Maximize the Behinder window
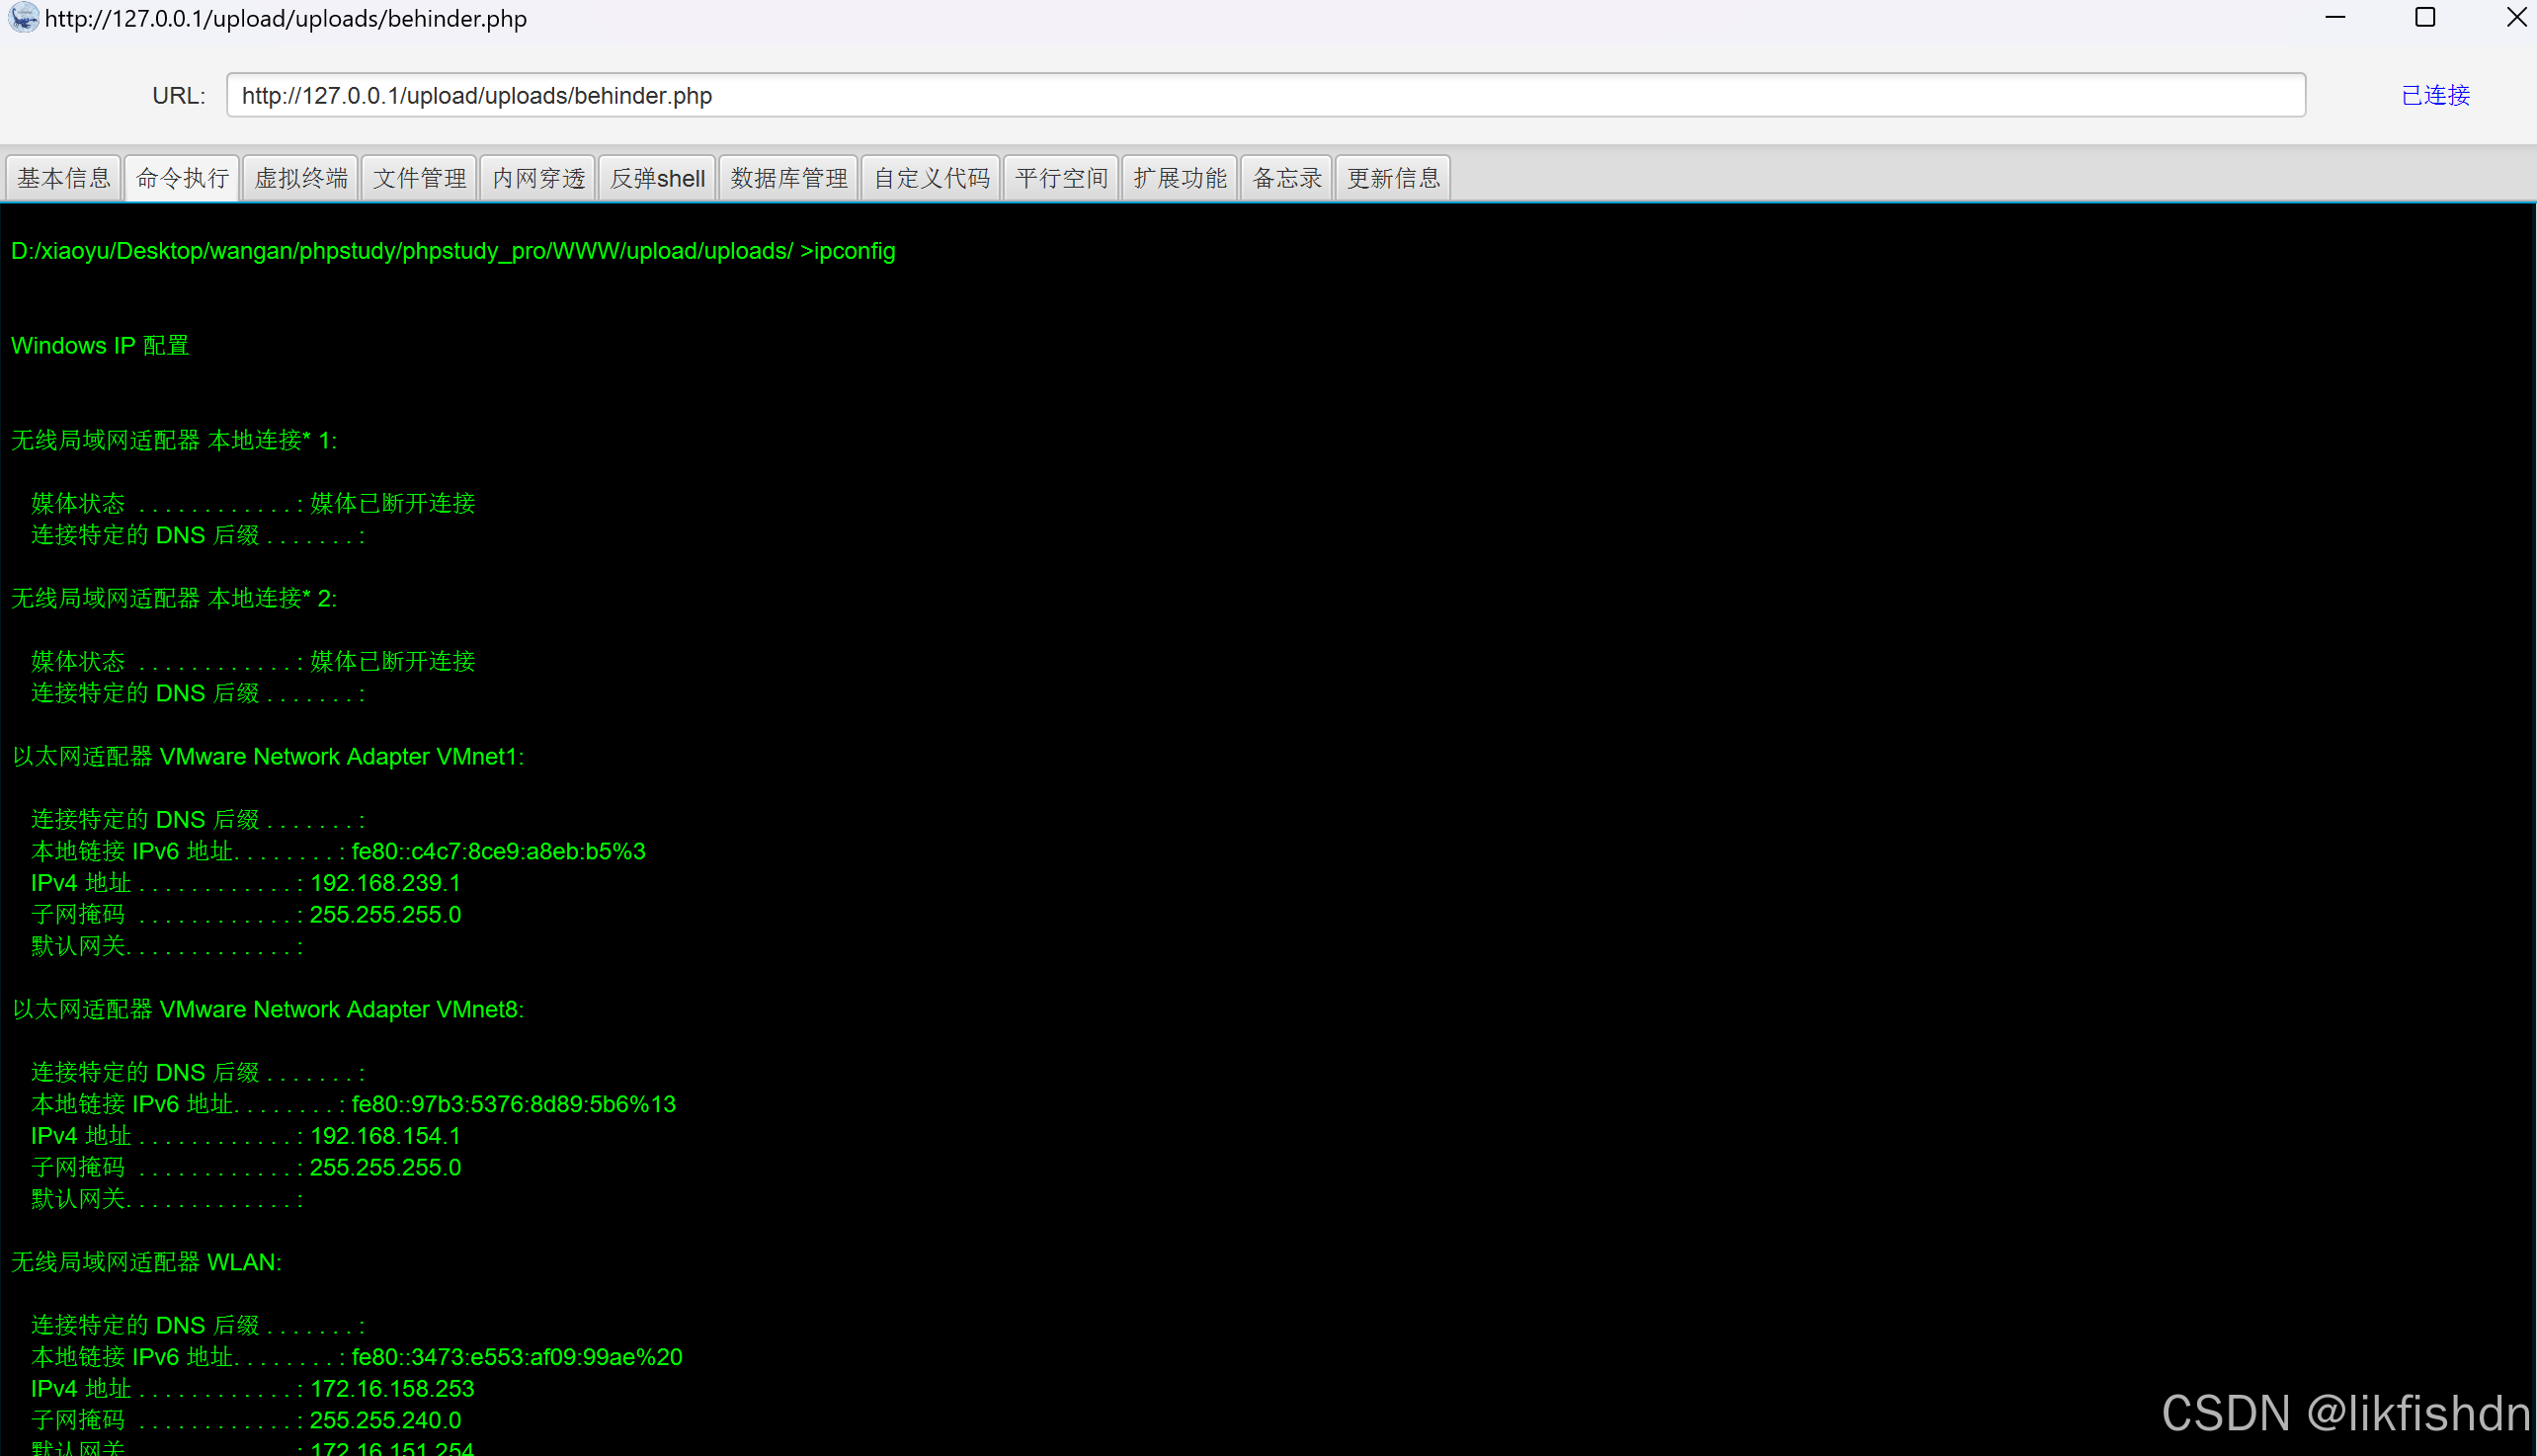 pyautogui.click(x=2425, y=18)
